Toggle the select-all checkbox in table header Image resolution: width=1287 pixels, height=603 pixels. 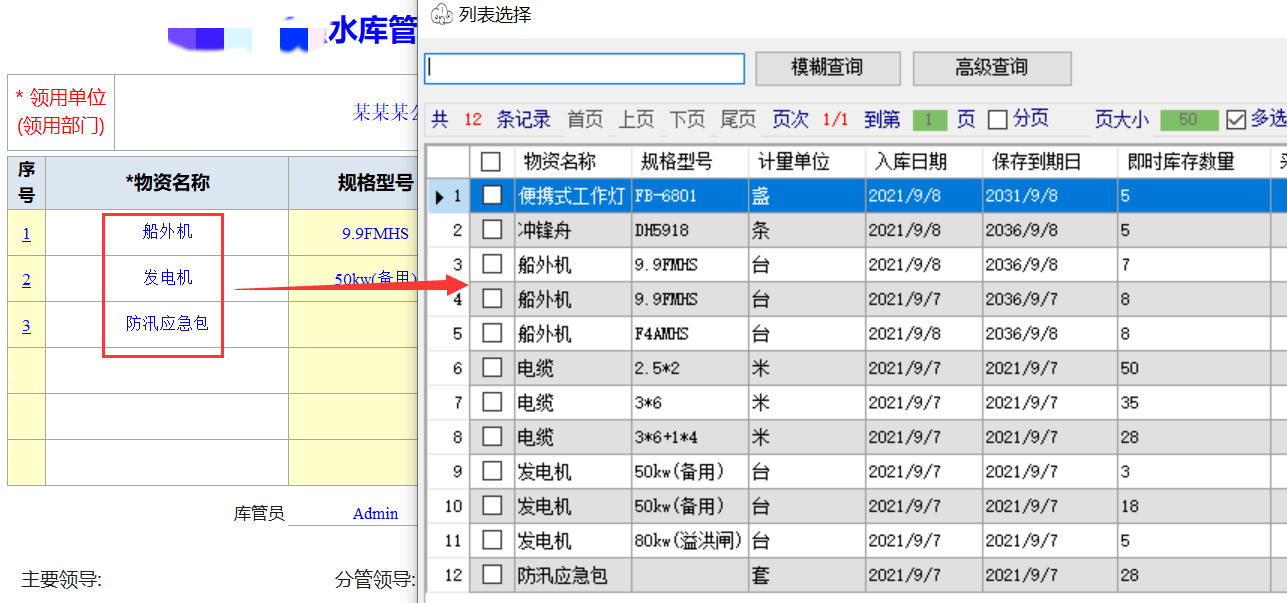click(x=492, y=161)
